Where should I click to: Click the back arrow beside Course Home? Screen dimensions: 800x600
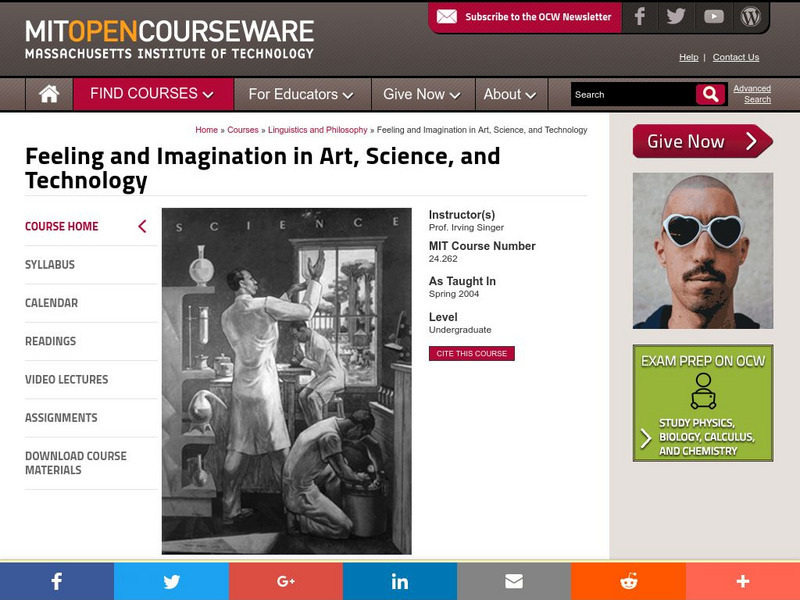point(142,227)
